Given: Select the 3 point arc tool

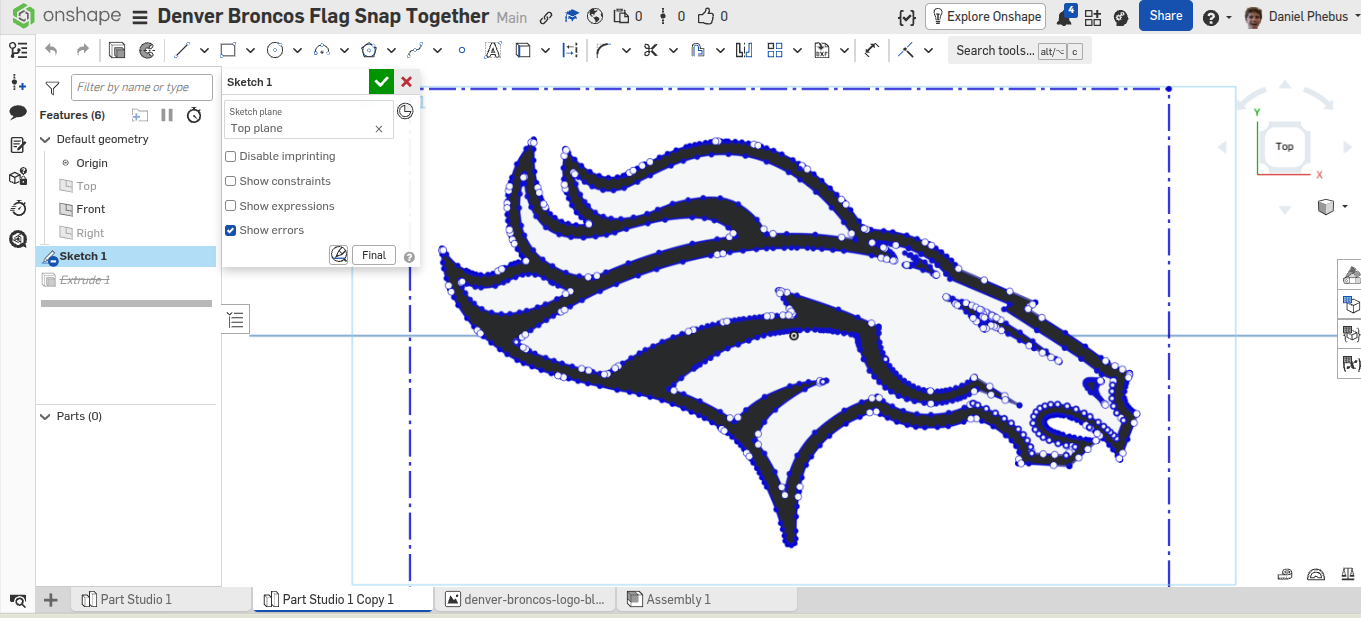Looking at the screenshot, I should tap(322, 50).
